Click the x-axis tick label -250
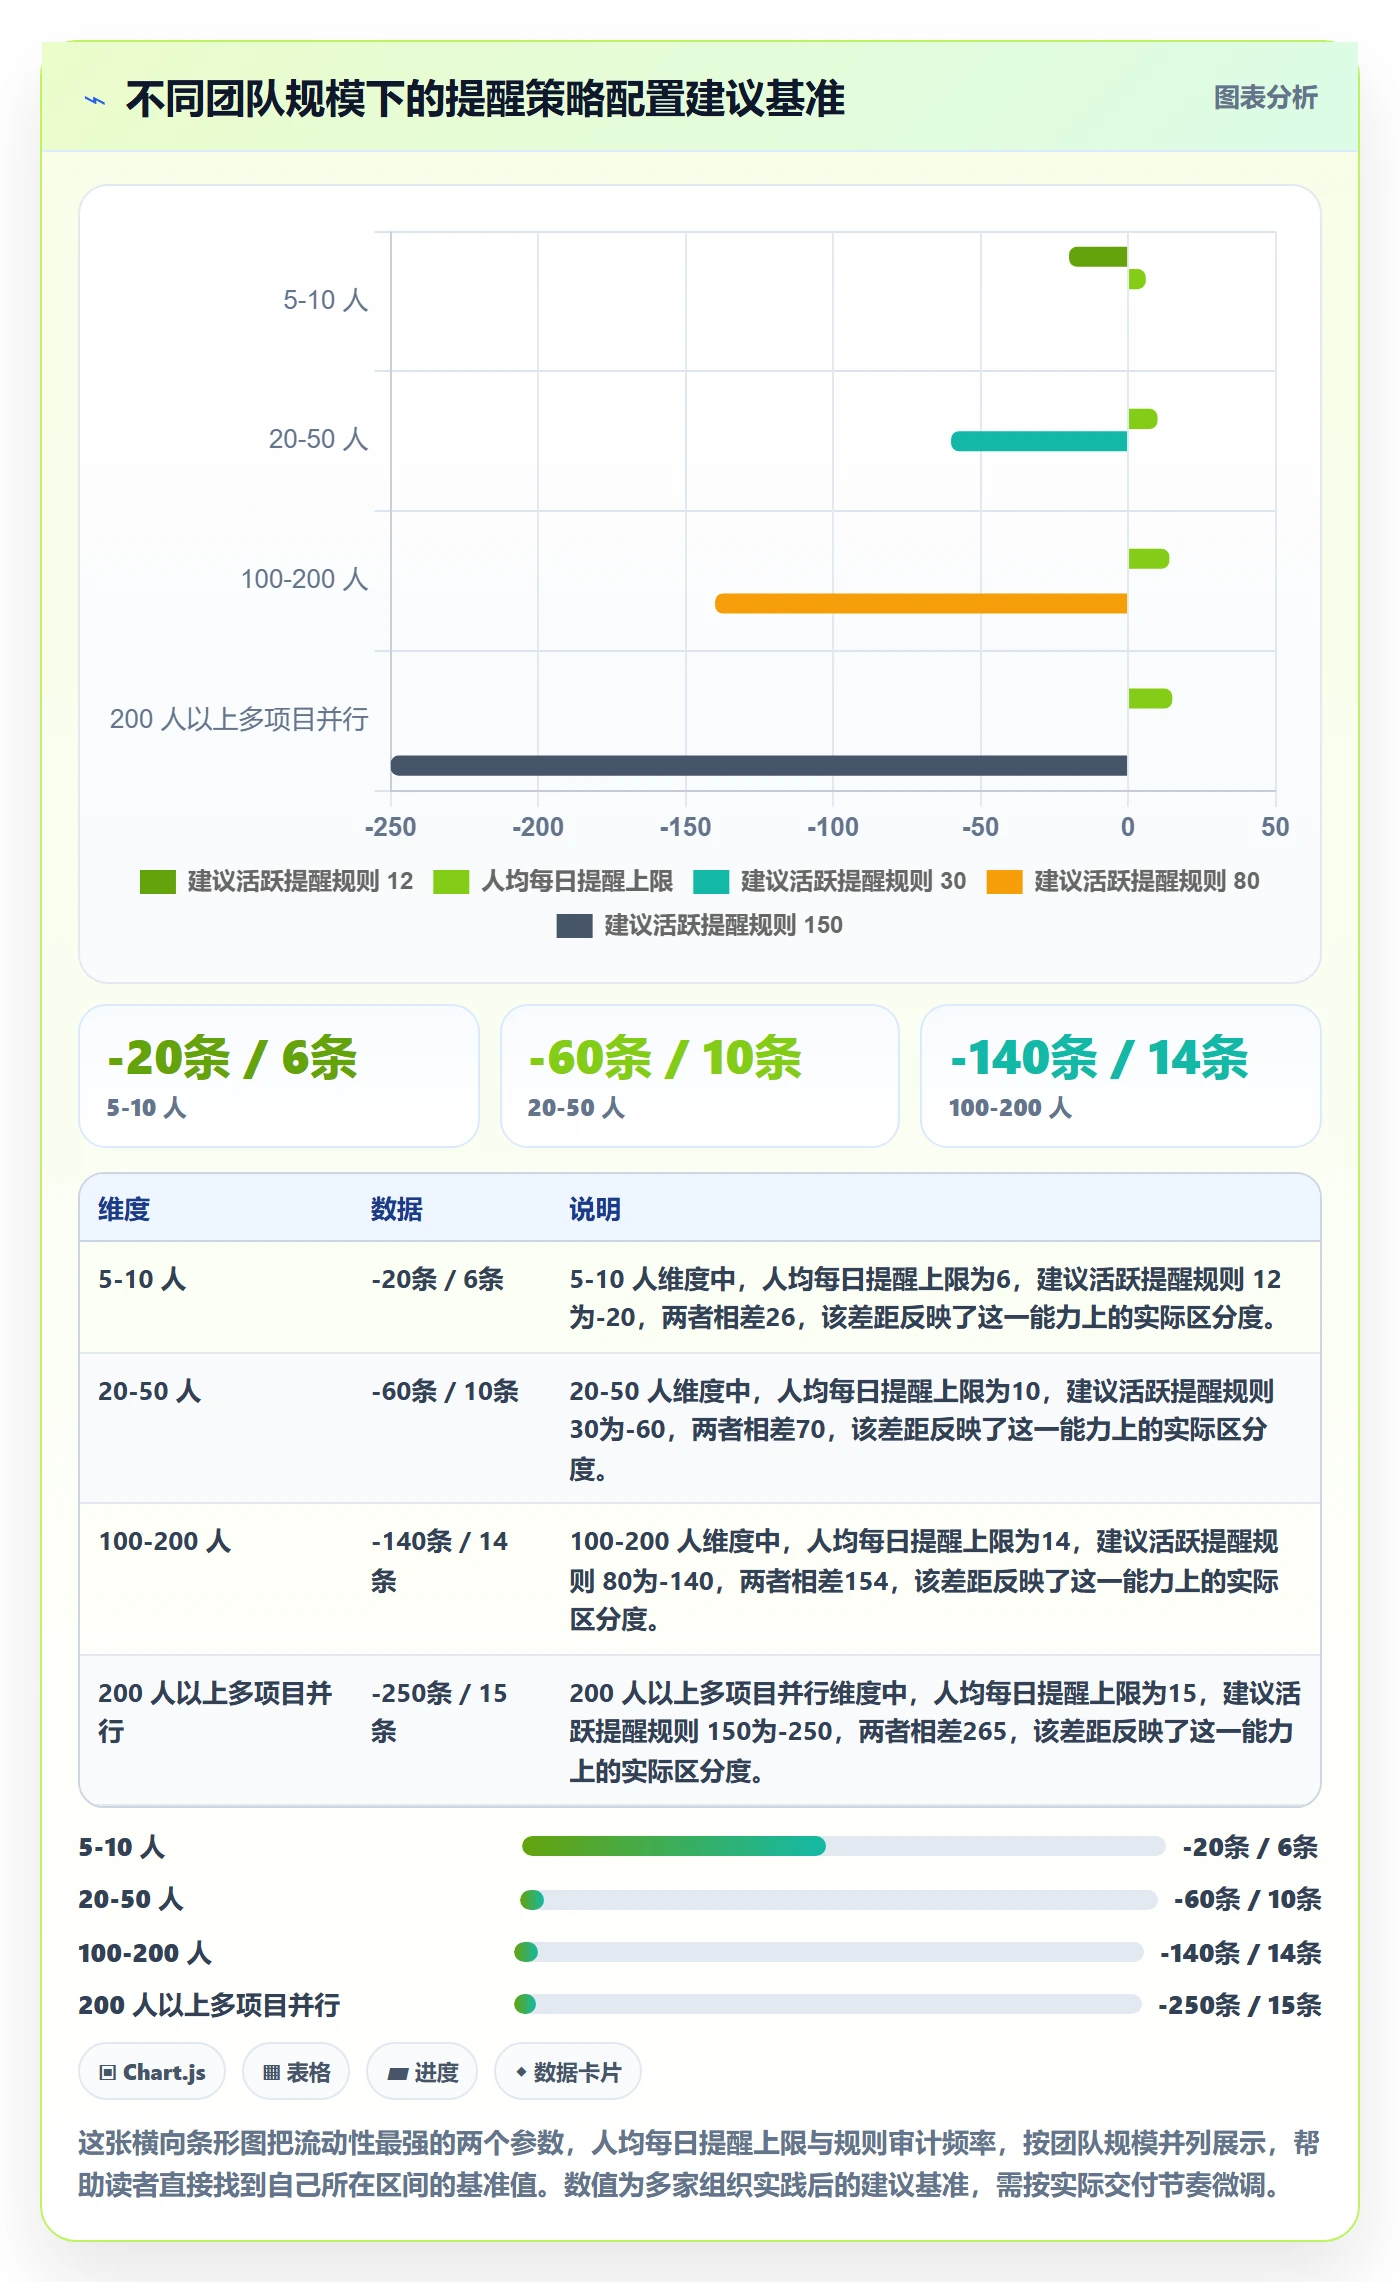This screenshot has width=1400, height=2282. 391,827
